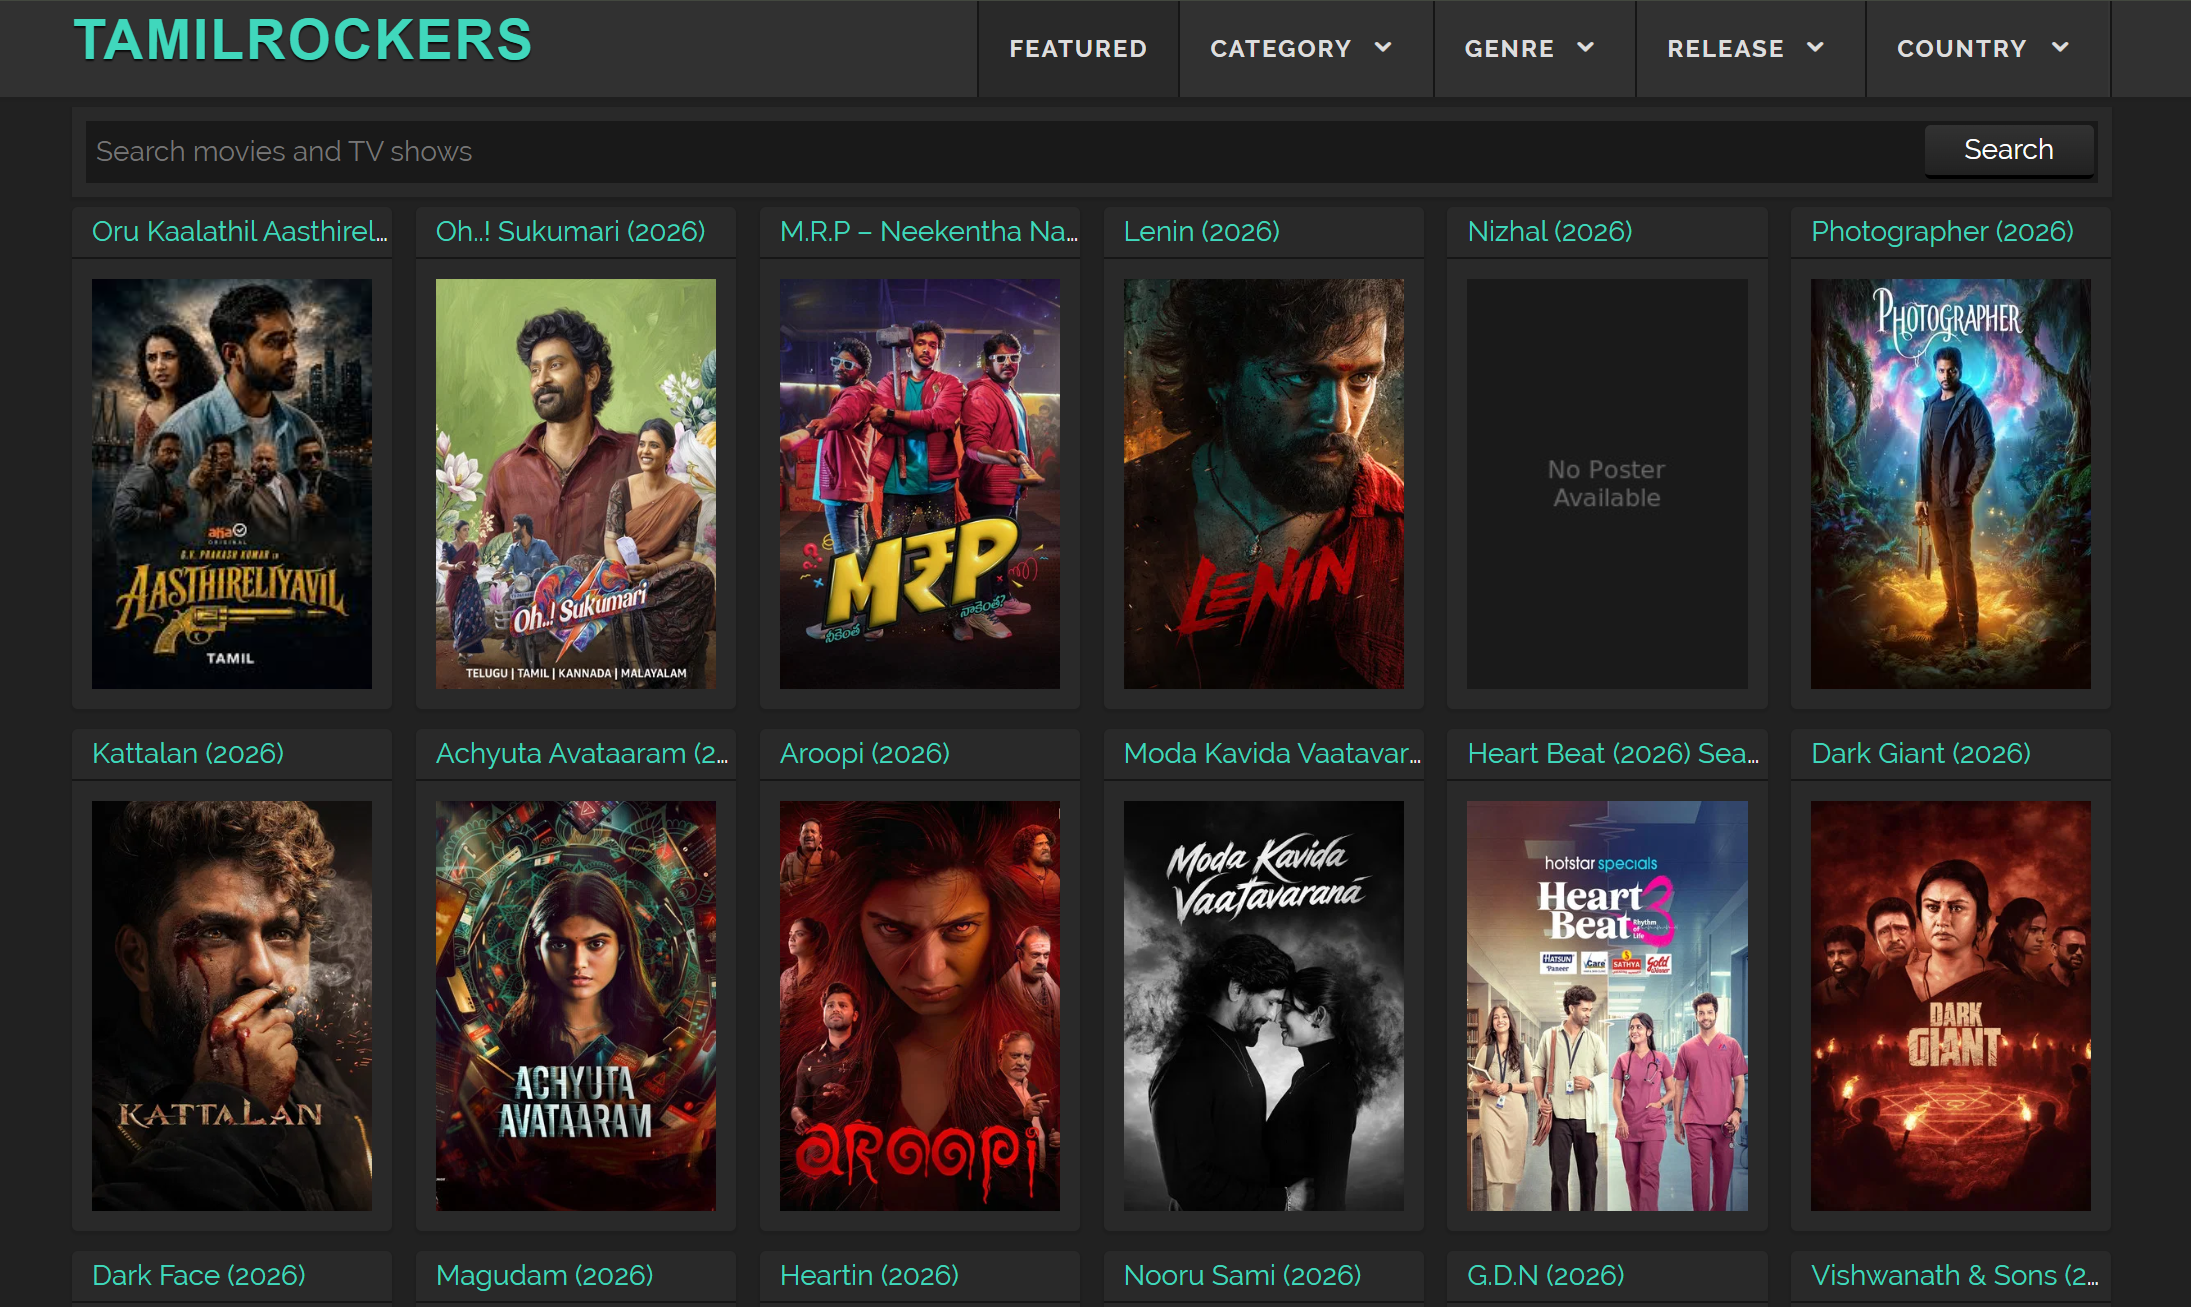This screenshot has width=2191, height=1307.
Task: Open Dark Face (2026) title link
Action: [199, 1275]
